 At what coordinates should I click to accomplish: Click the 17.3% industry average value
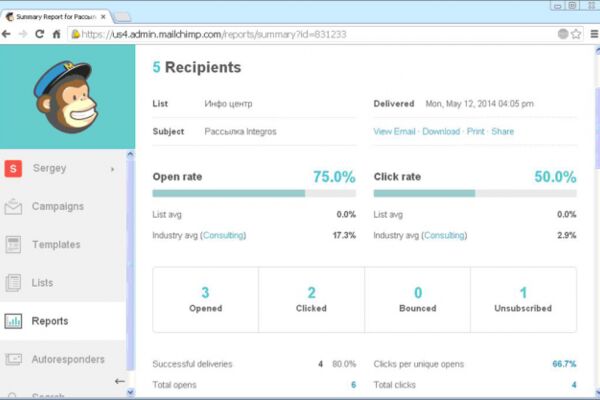[x=344, y=235]
